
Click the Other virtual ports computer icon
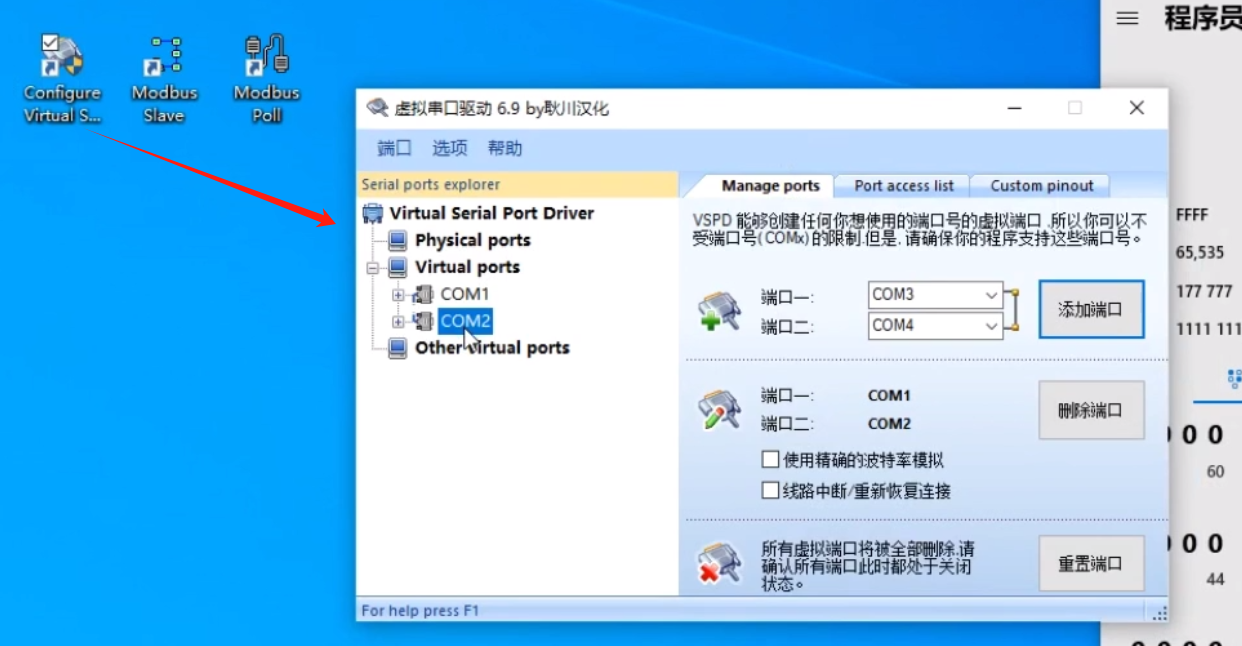point(398,348)
